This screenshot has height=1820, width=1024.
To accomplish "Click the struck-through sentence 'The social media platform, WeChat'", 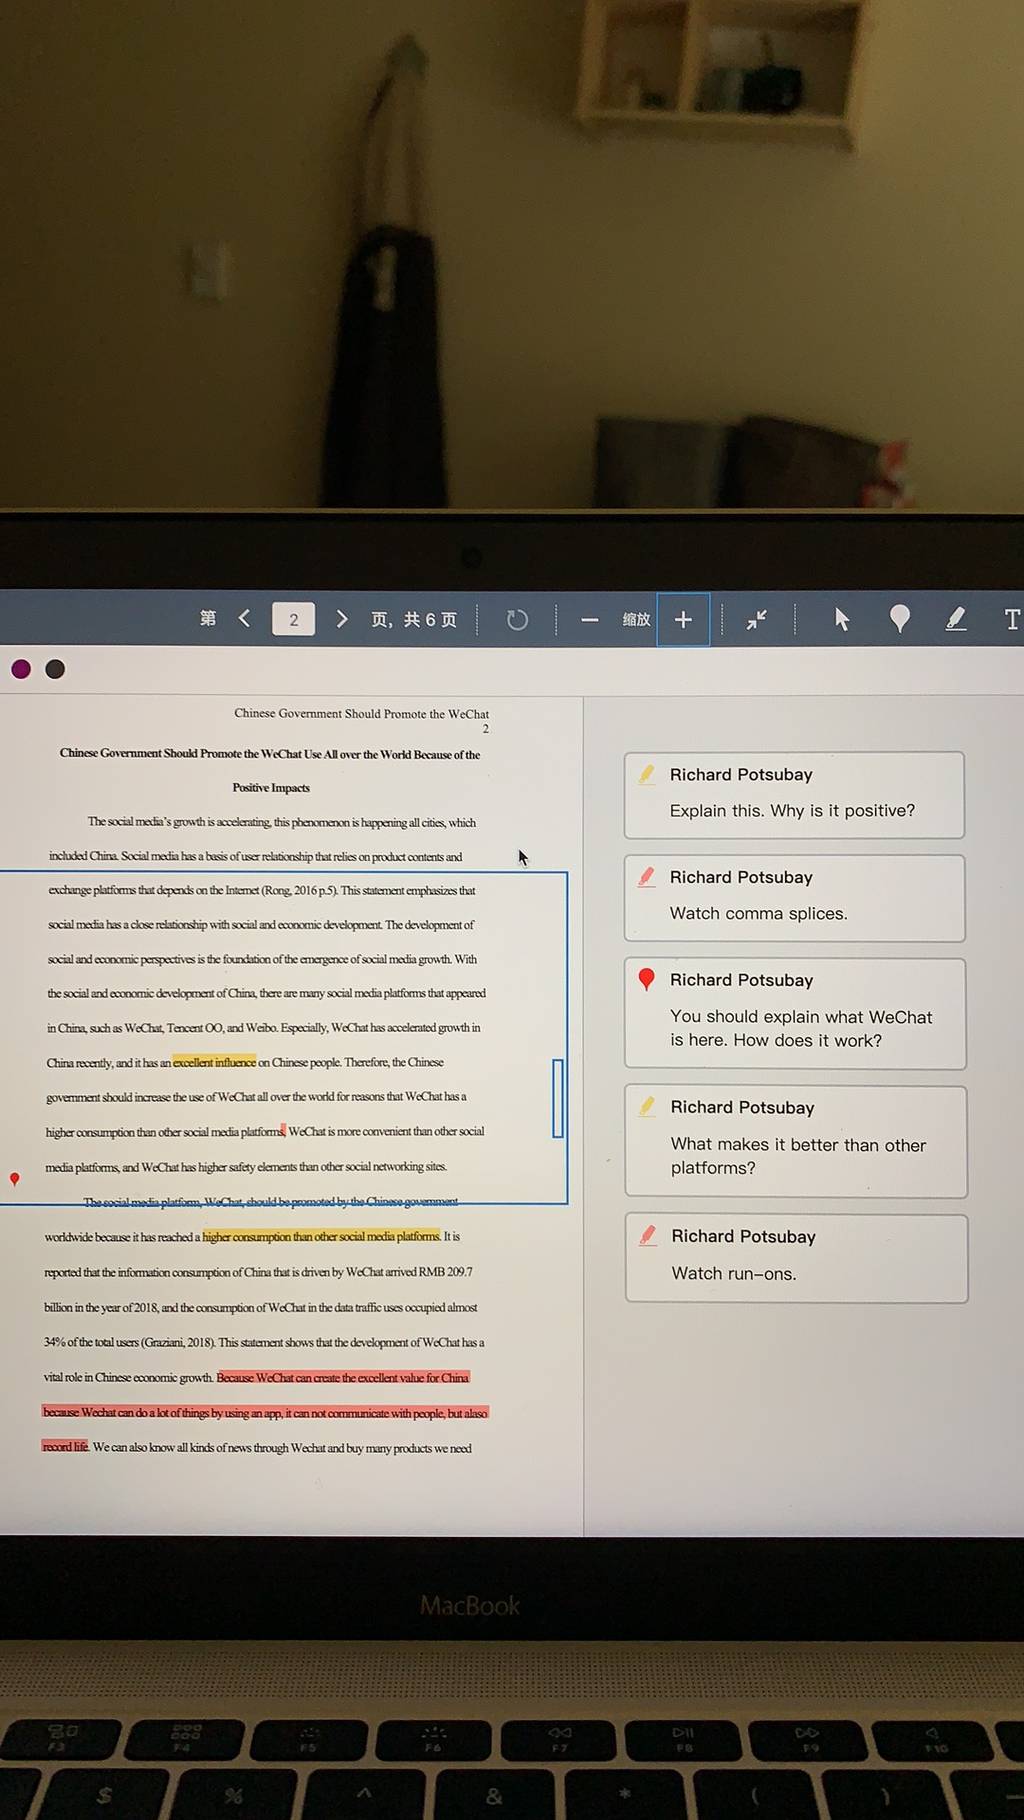I will tap(270, 1201).
